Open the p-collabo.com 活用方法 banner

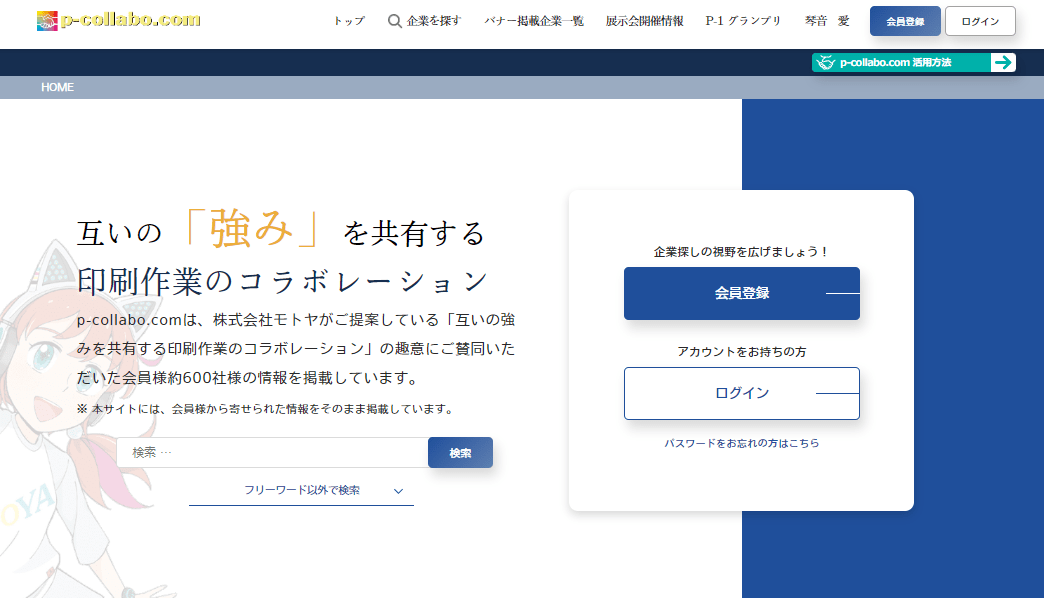(914, 63)
